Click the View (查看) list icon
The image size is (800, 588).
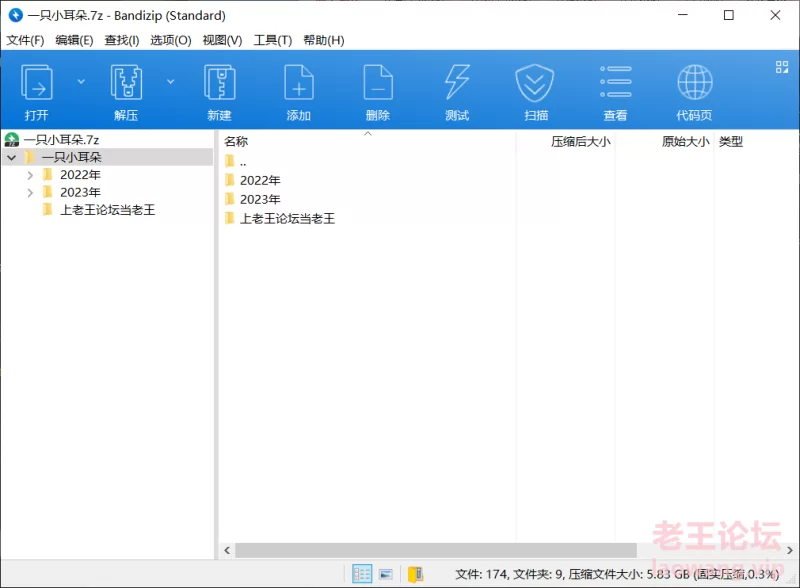coord(615,82)
